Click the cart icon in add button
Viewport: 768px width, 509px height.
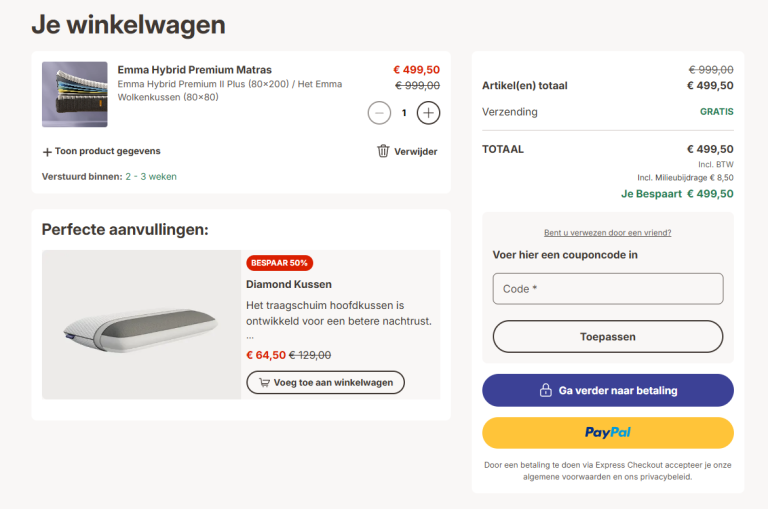264,382
